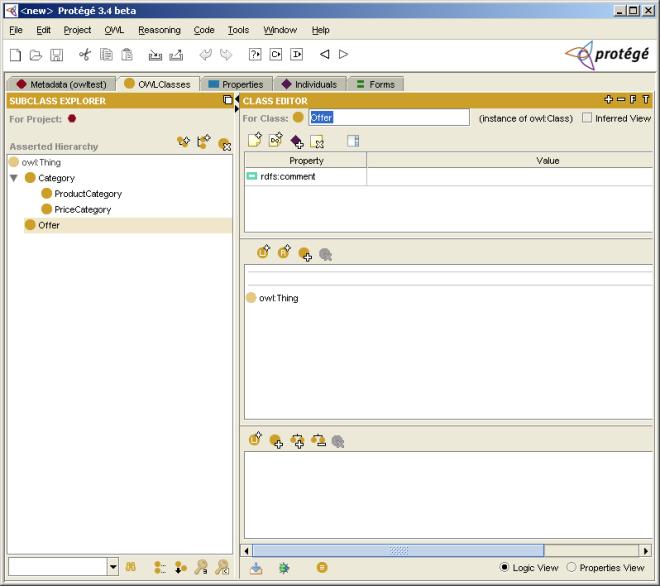Image resolution: width=660 pixels, height=586 pixels.
Task: Click the right arrow of horizontal scrollbar
Action: coord(645,550)
